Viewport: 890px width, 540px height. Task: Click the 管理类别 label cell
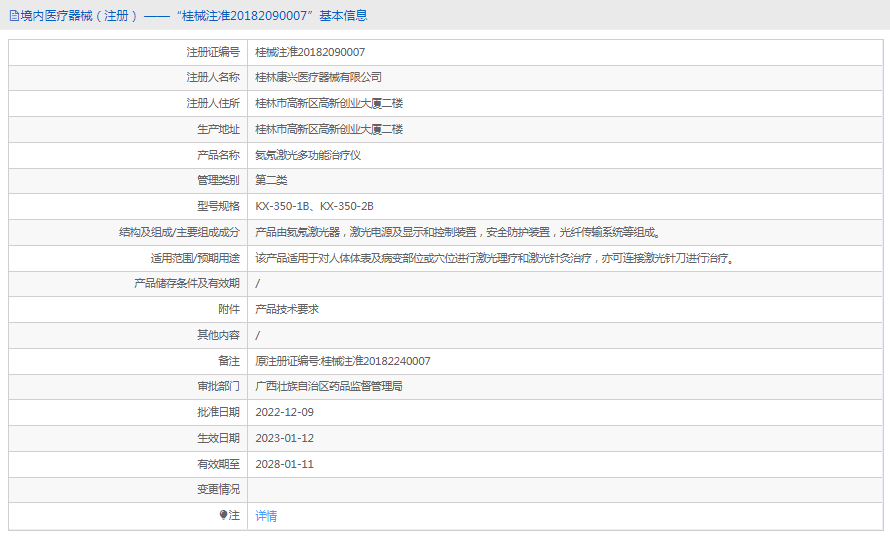[x=128, y=180]
